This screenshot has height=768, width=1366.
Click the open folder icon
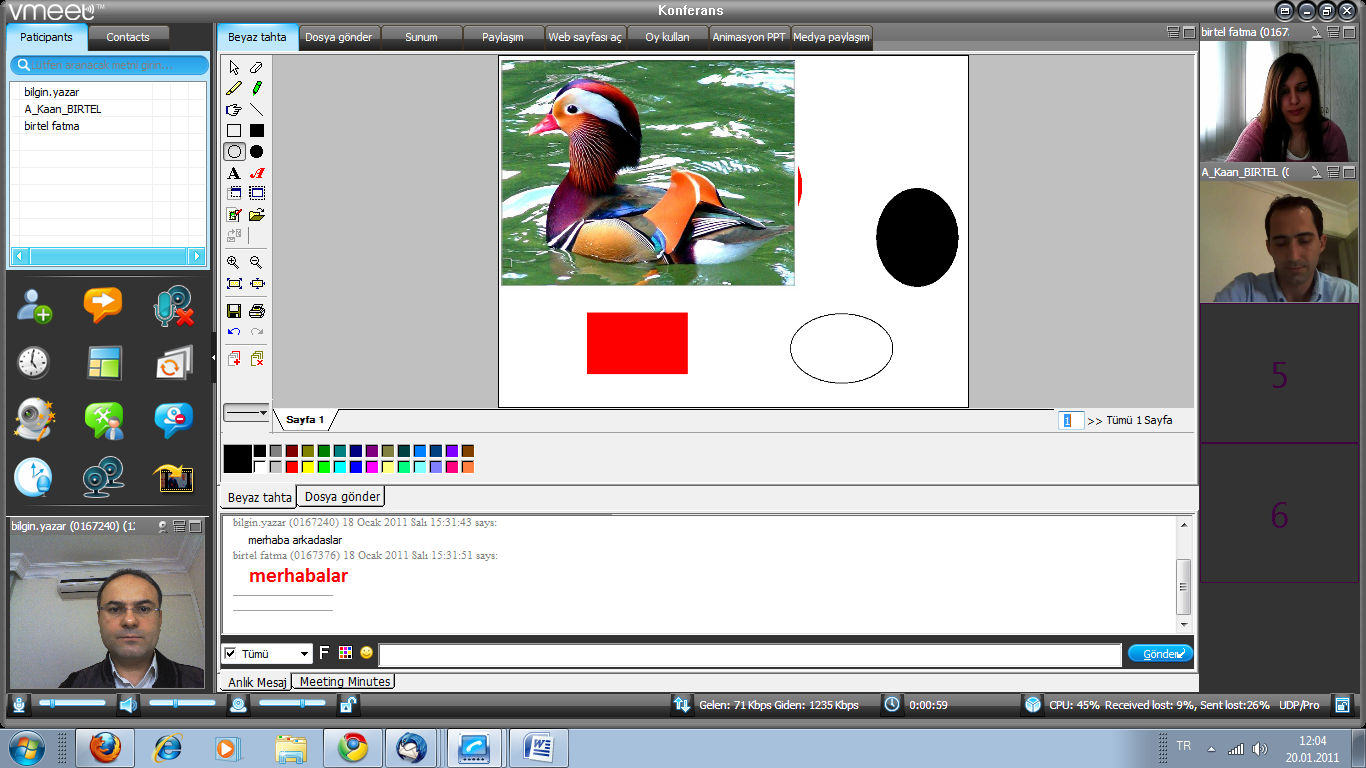point(257,215)
